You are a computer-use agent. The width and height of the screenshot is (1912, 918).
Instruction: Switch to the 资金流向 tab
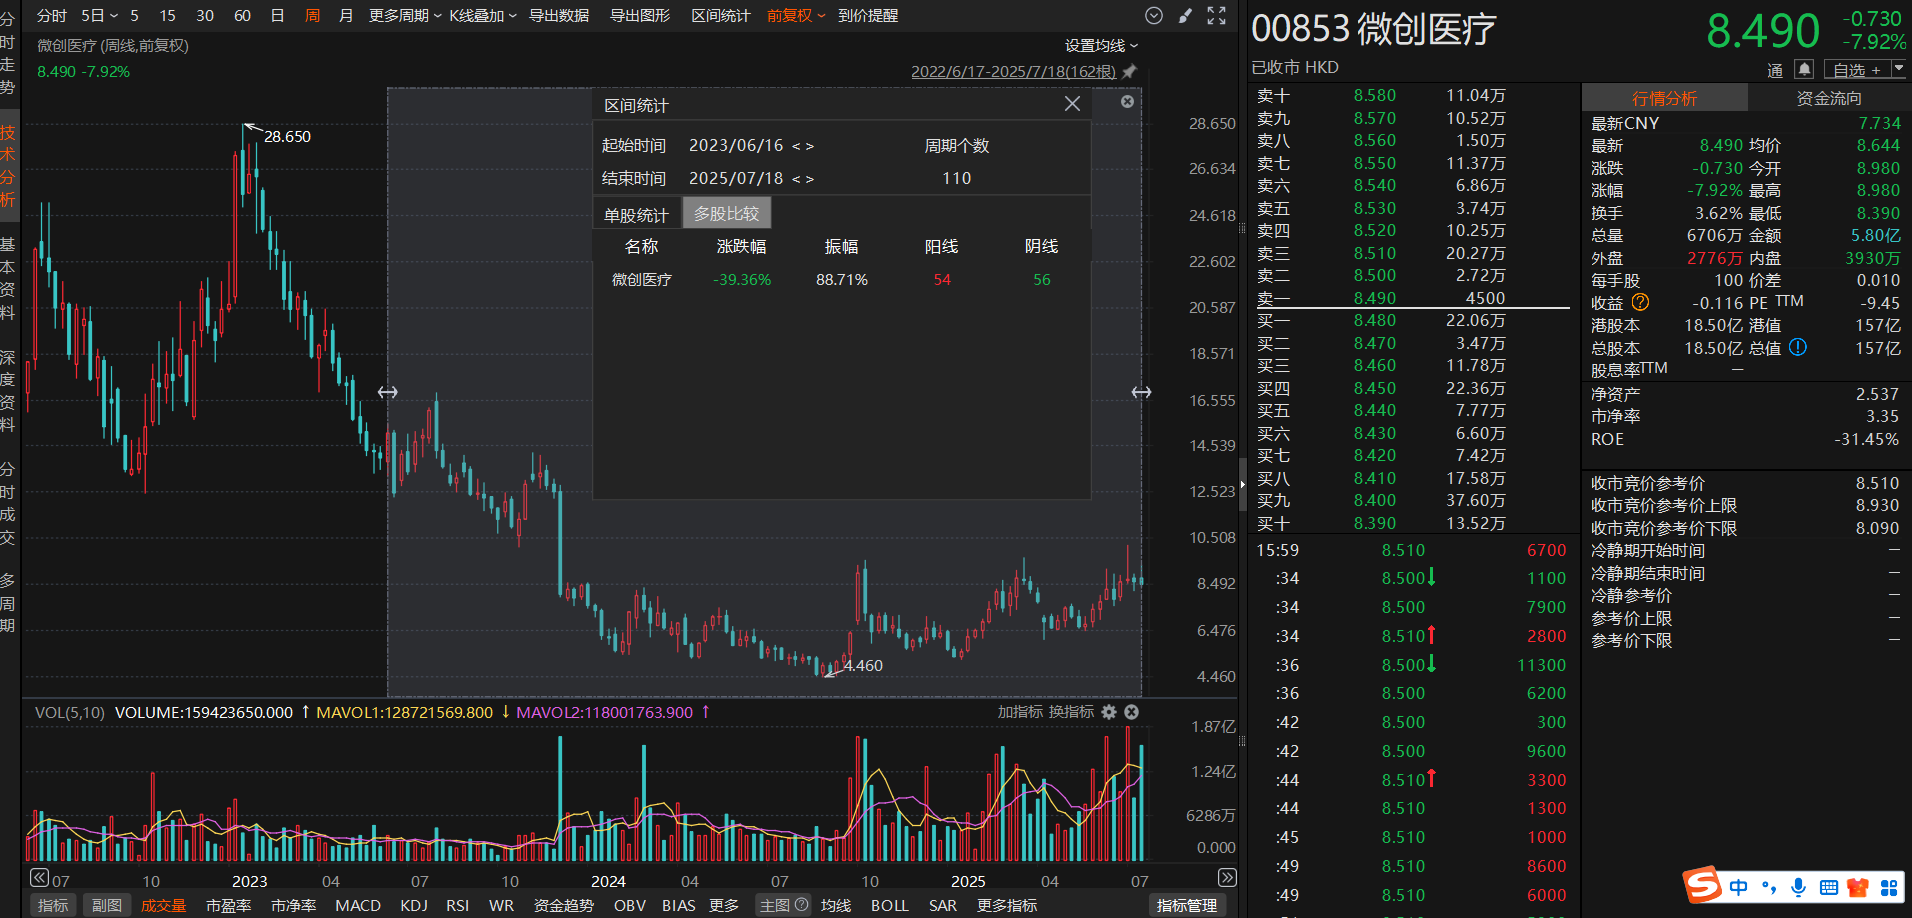pos(1829,98)
